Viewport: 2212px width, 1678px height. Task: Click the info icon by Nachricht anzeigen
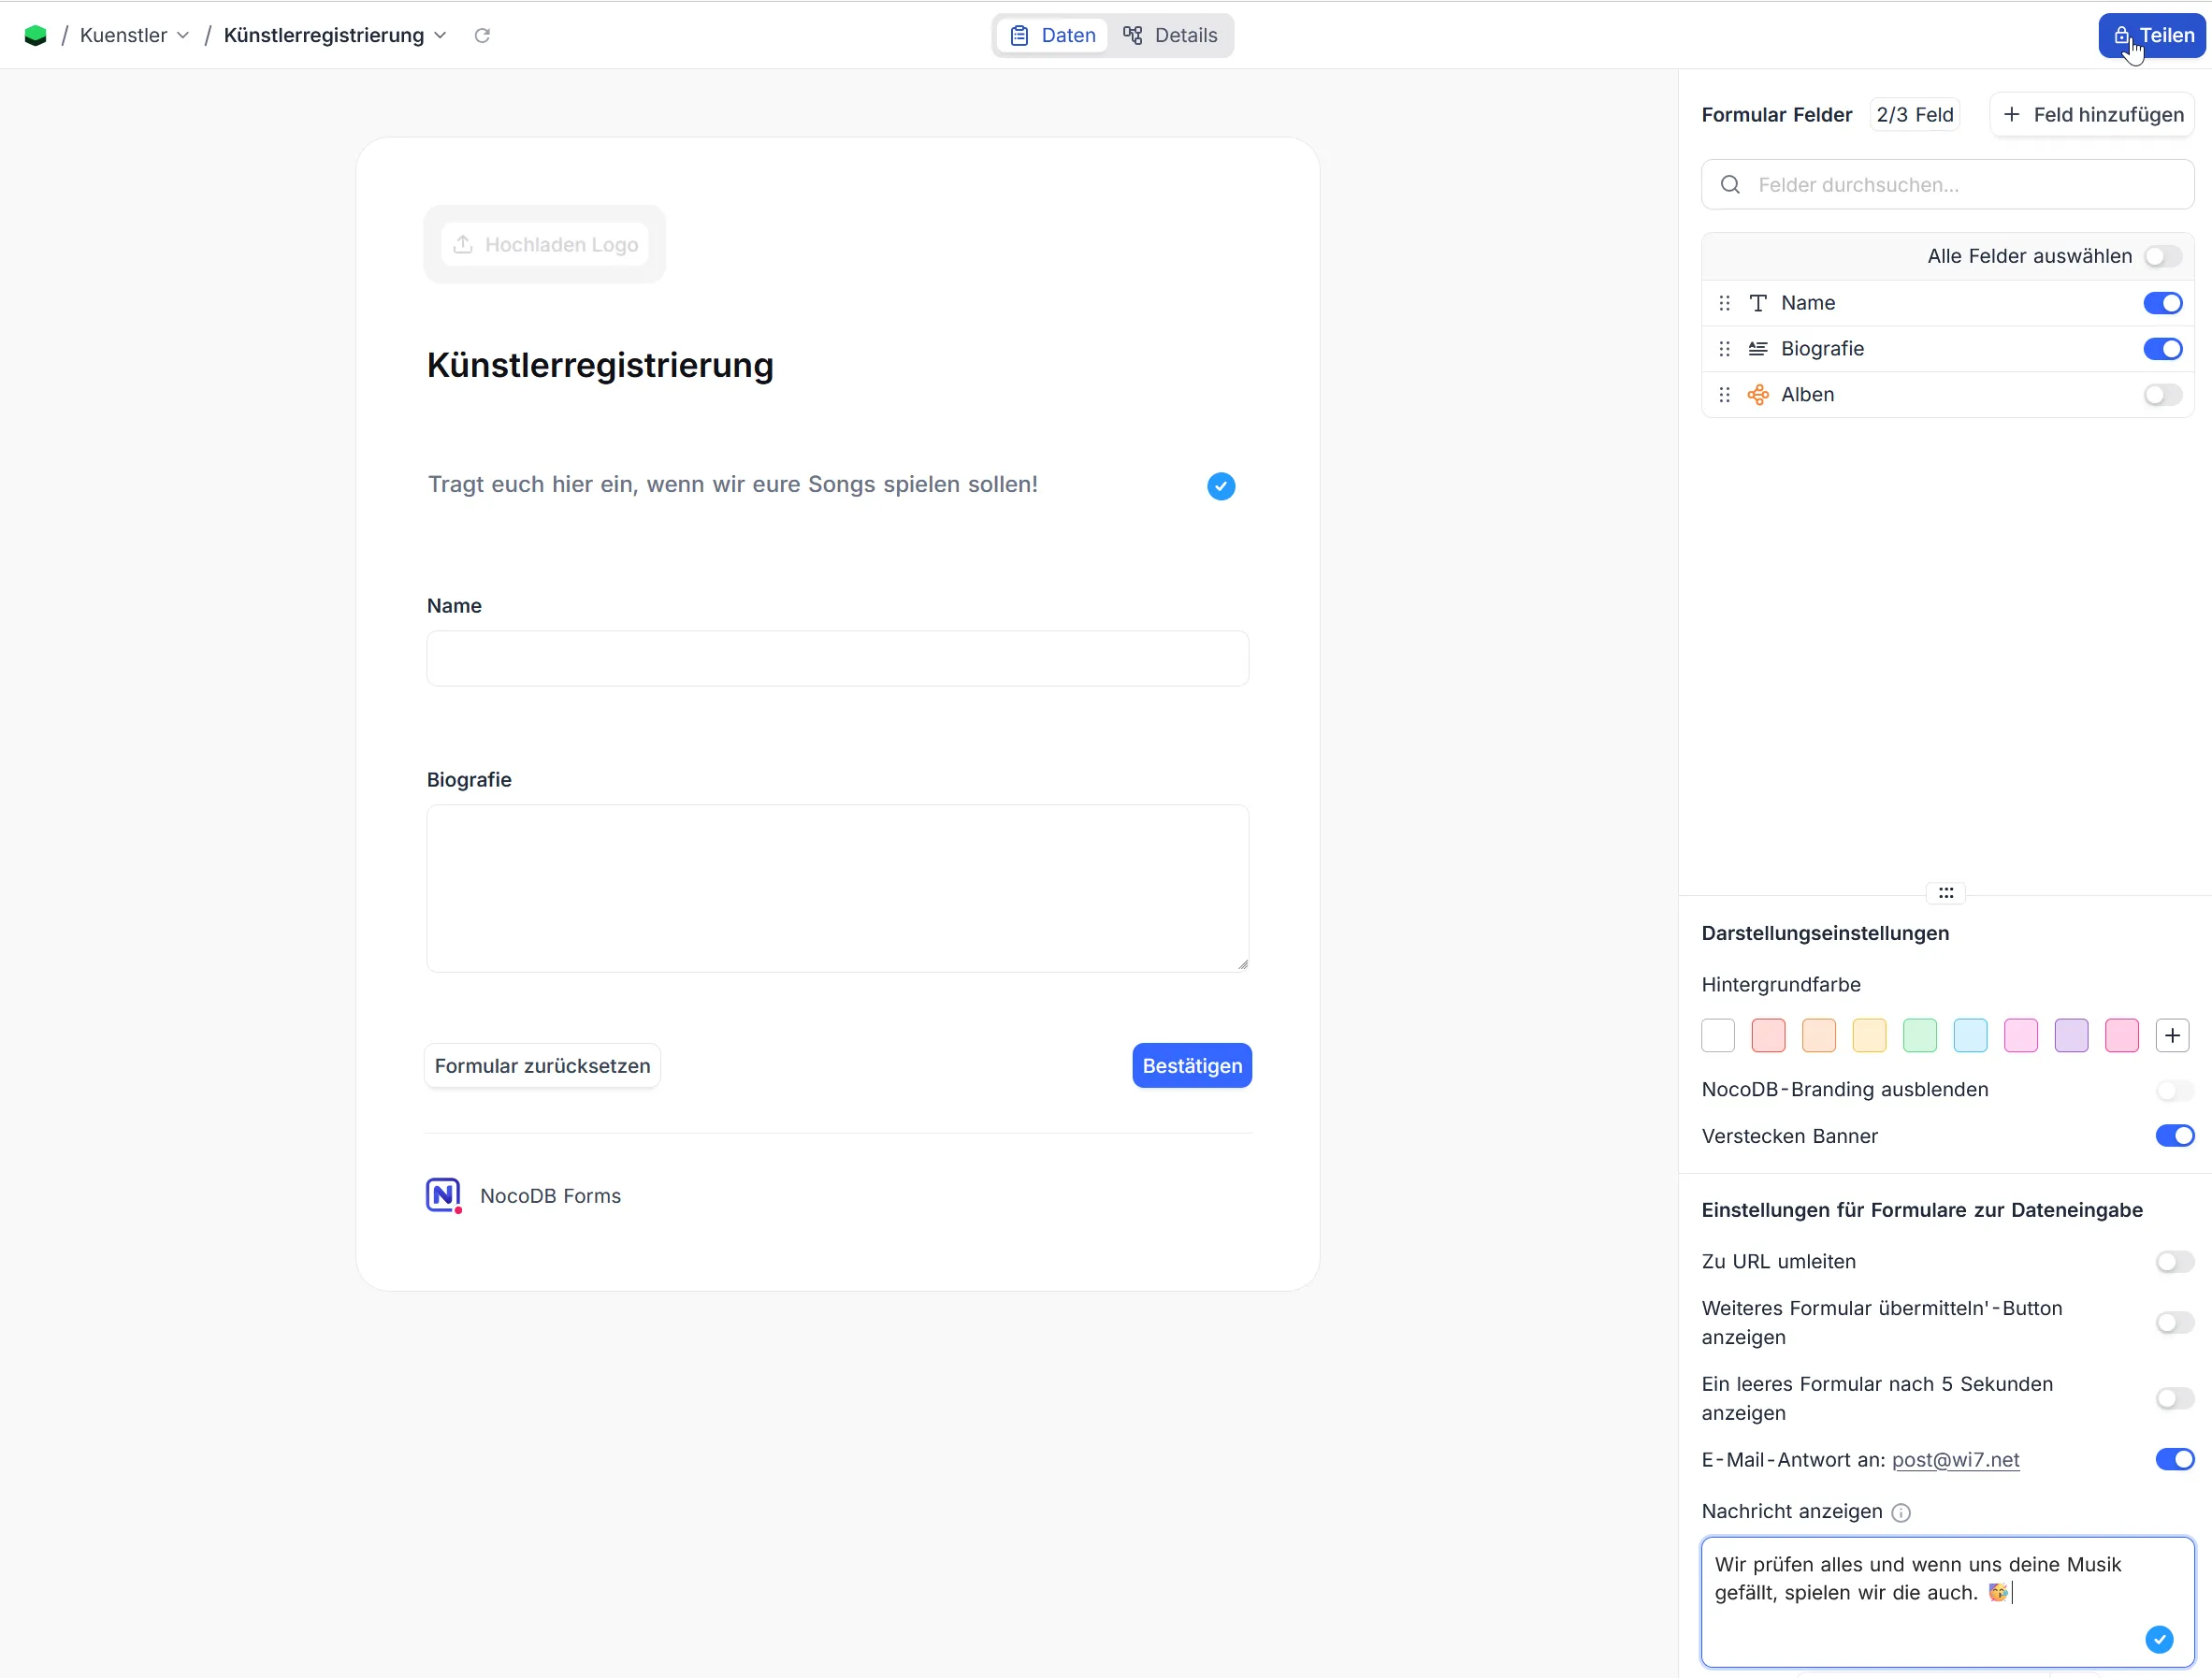click(1901, 1513)
